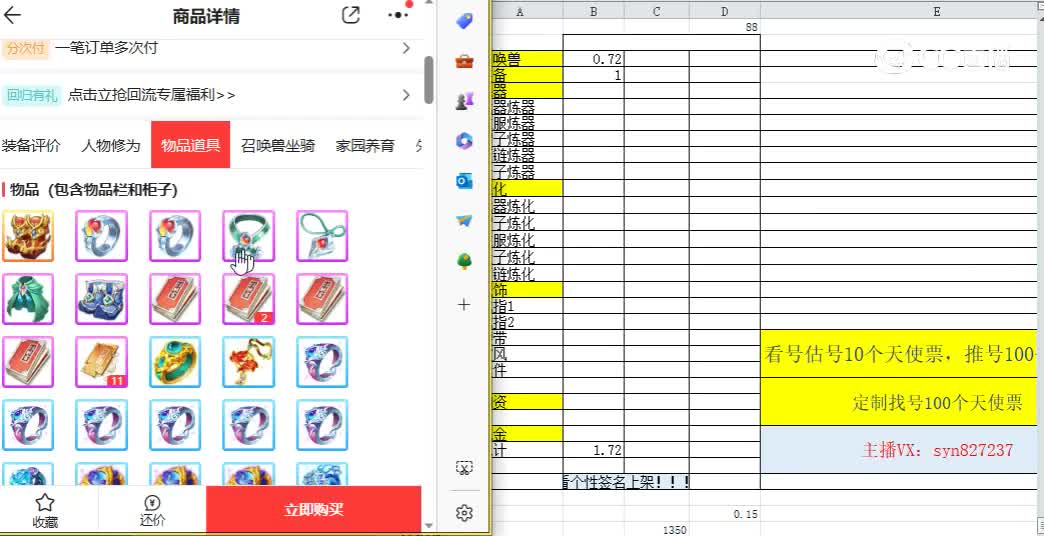1044x536 pixels.
Task: Add a sidebar app with plus icon
Action: tap(464, 305)
